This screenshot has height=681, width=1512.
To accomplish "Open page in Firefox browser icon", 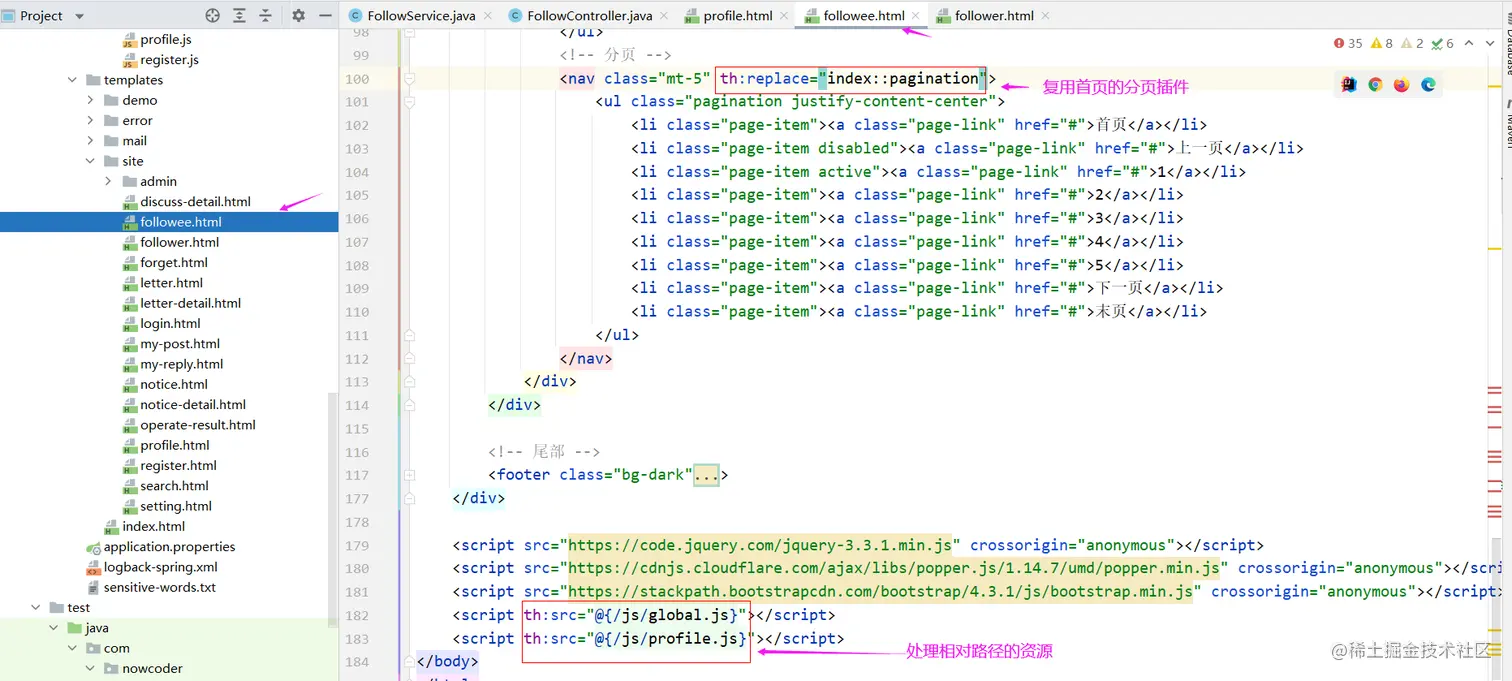I will (1401, 85).
